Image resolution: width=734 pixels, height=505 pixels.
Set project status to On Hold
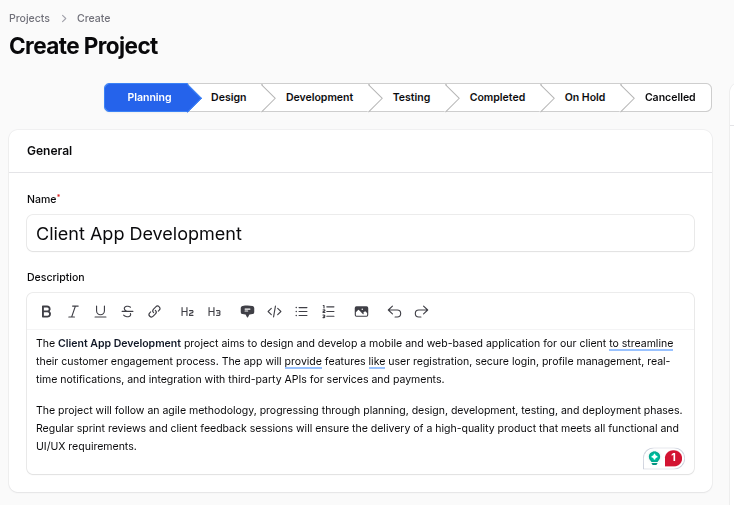(x=585, y=97)
